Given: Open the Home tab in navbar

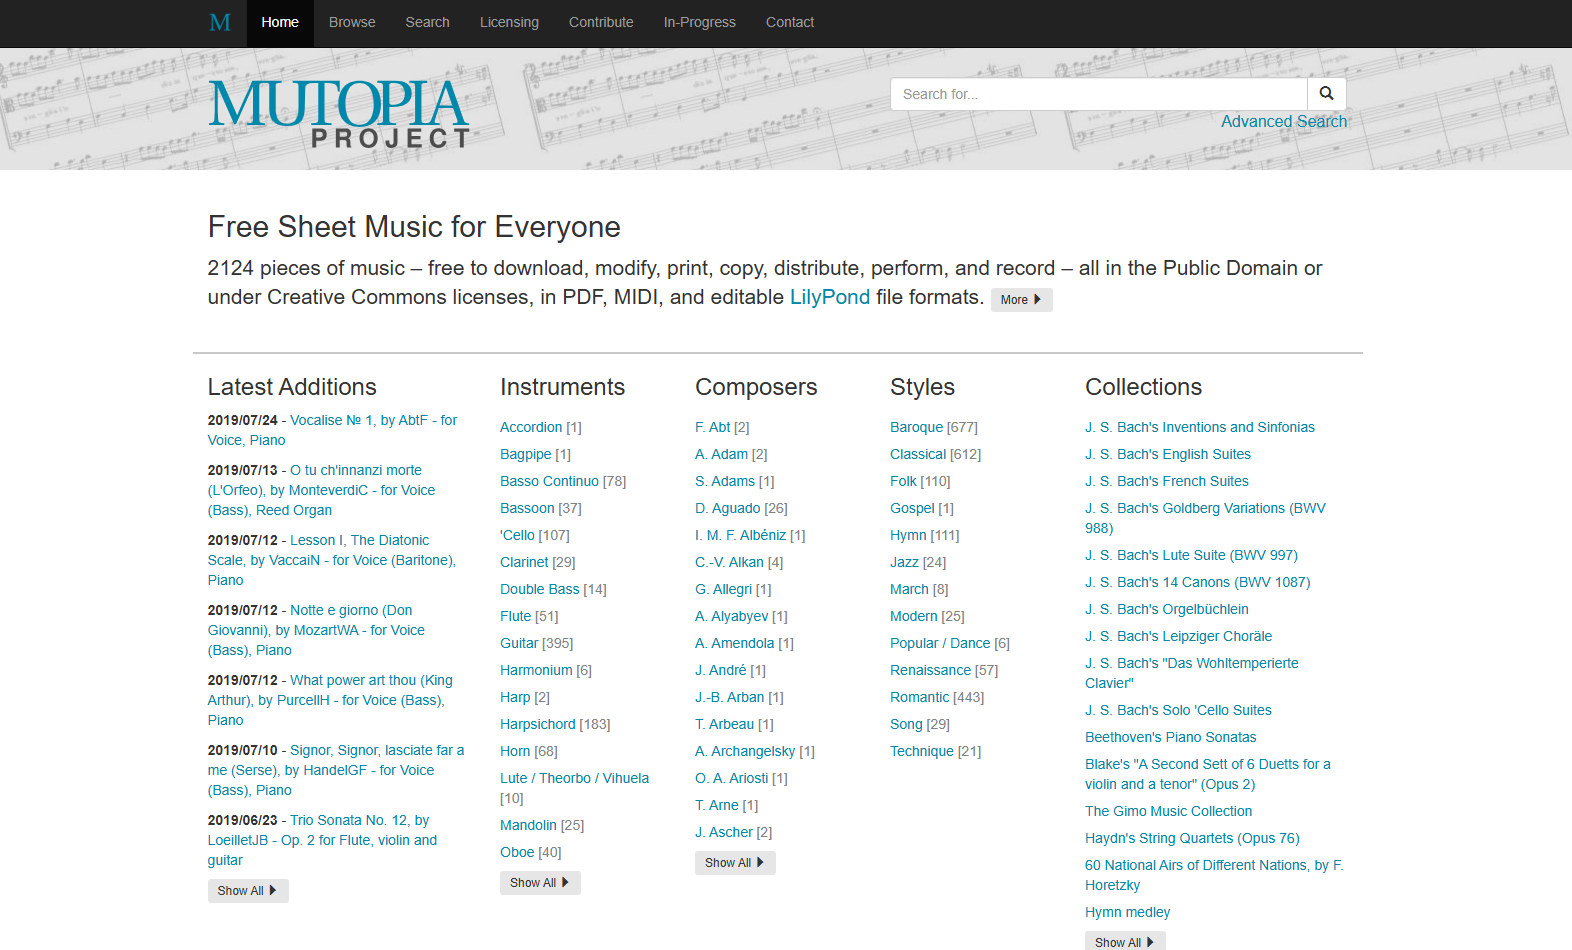Looking at the screenshot, I should coord(280,22).
